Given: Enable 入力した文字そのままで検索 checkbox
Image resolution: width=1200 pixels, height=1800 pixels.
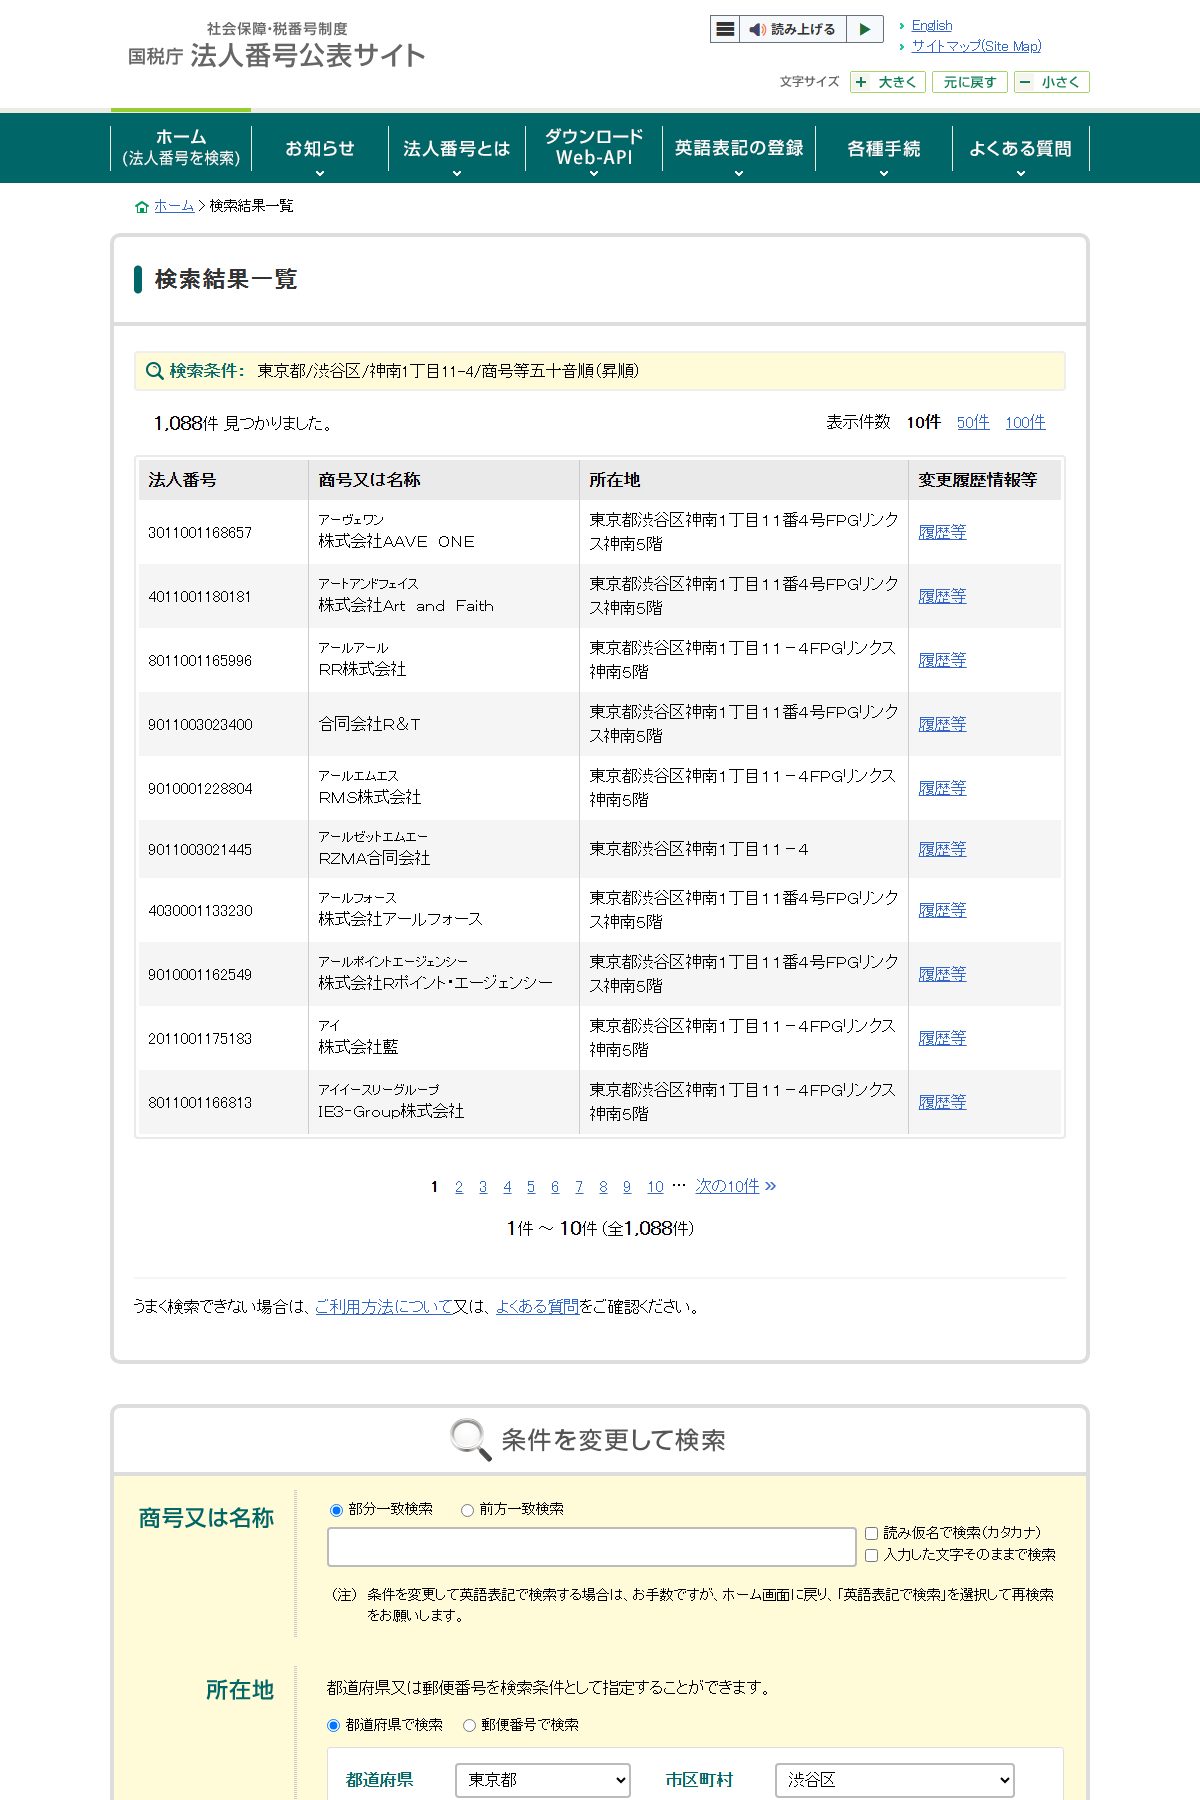Looking at the screenshot, I should [871, 1555].
